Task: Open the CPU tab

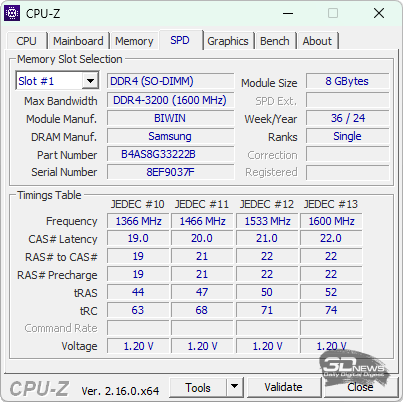Action: tap(26, 41)
